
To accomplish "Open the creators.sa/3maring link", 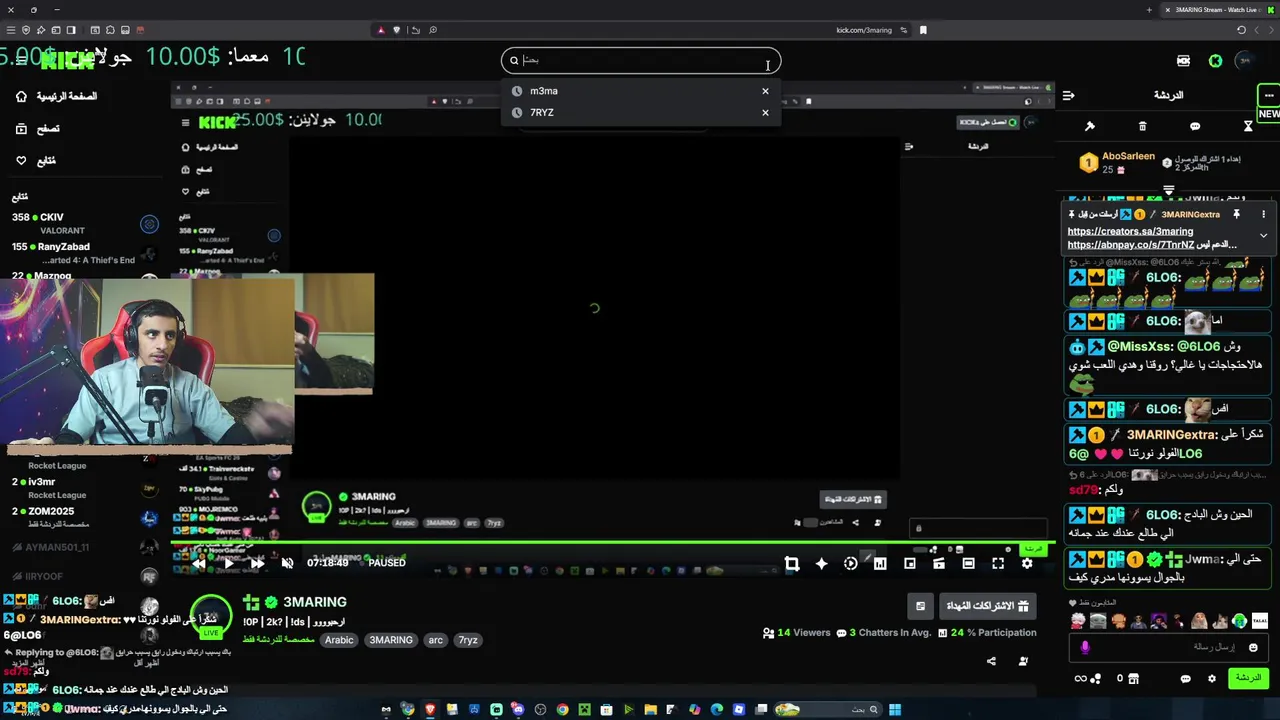I will pos(1130,231).
